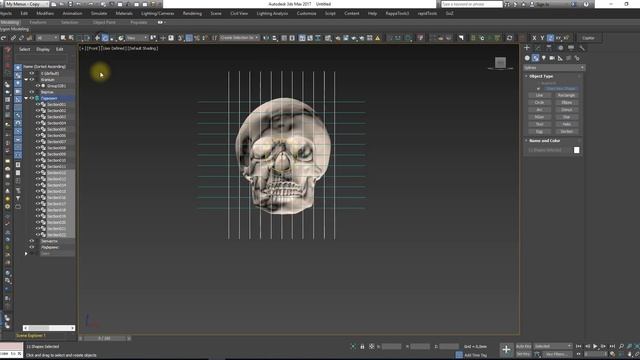Constrain to the Y axis
This screenshot has width=640, height=360.
(542, 38)
